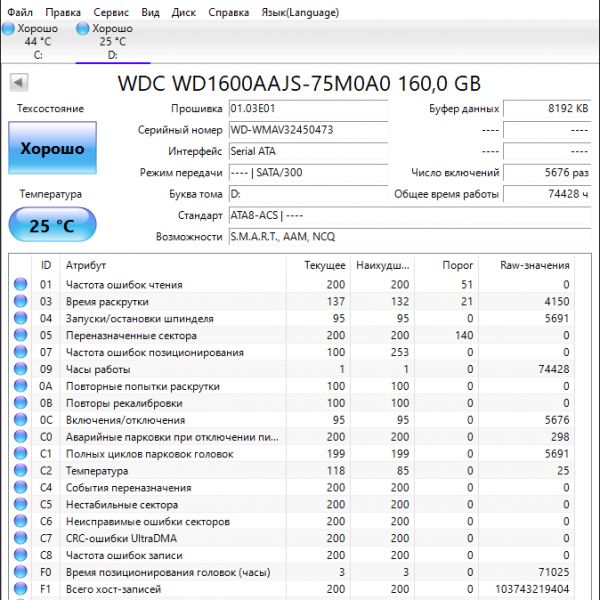The height and width of the screenshot is (600, 600).
Task: Click status icon for attribute 01 row
Action: click(x=21, y=284)
